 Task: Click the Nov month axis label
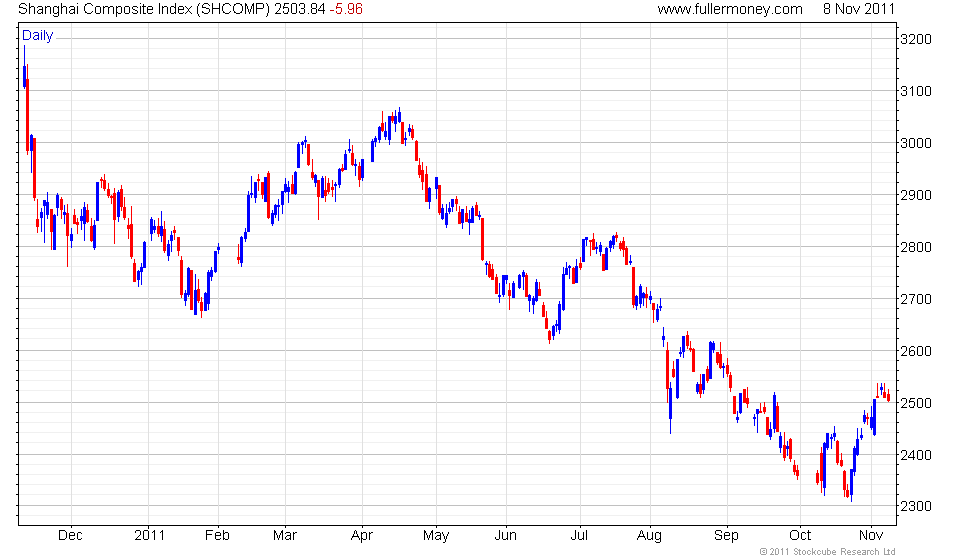click(x=871, y=536)
